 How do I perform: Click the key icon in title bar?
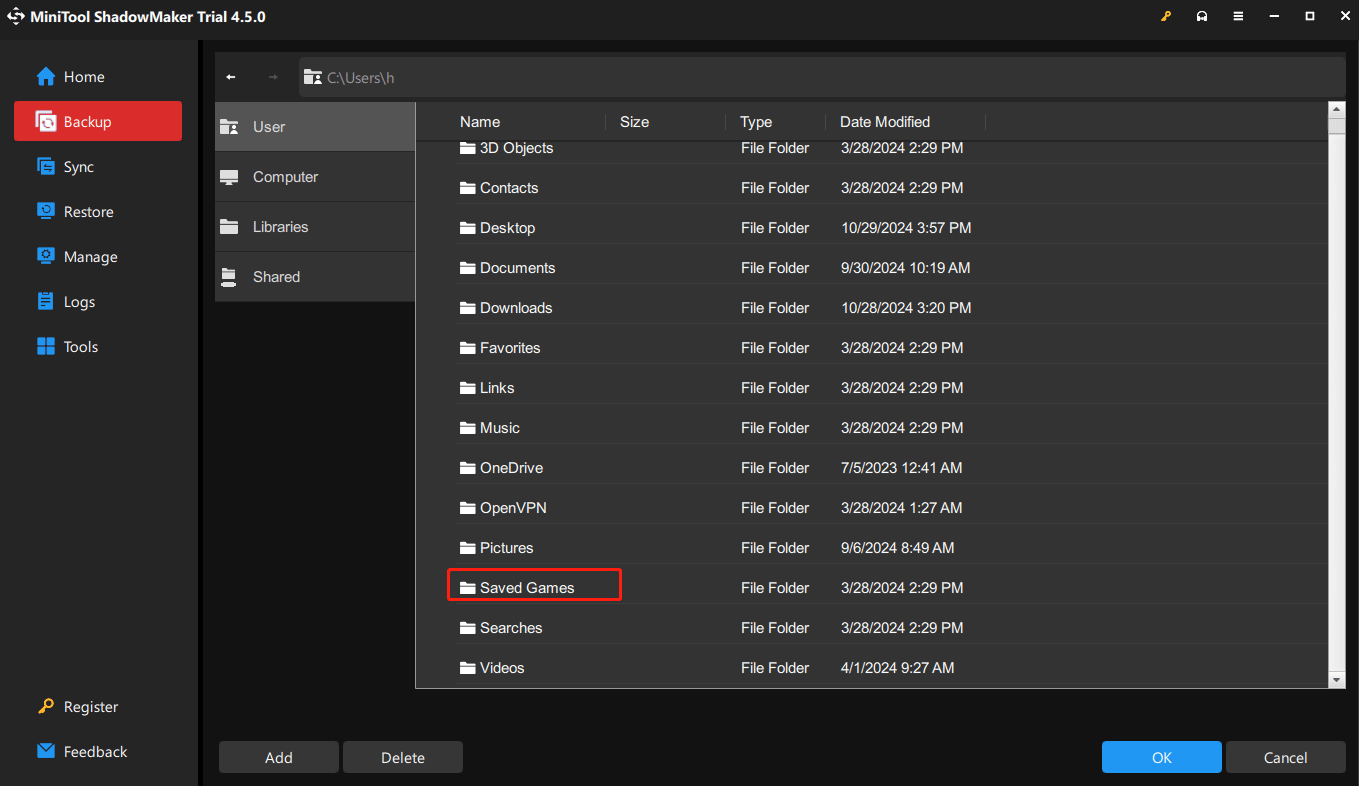[x=1166, y=17]
